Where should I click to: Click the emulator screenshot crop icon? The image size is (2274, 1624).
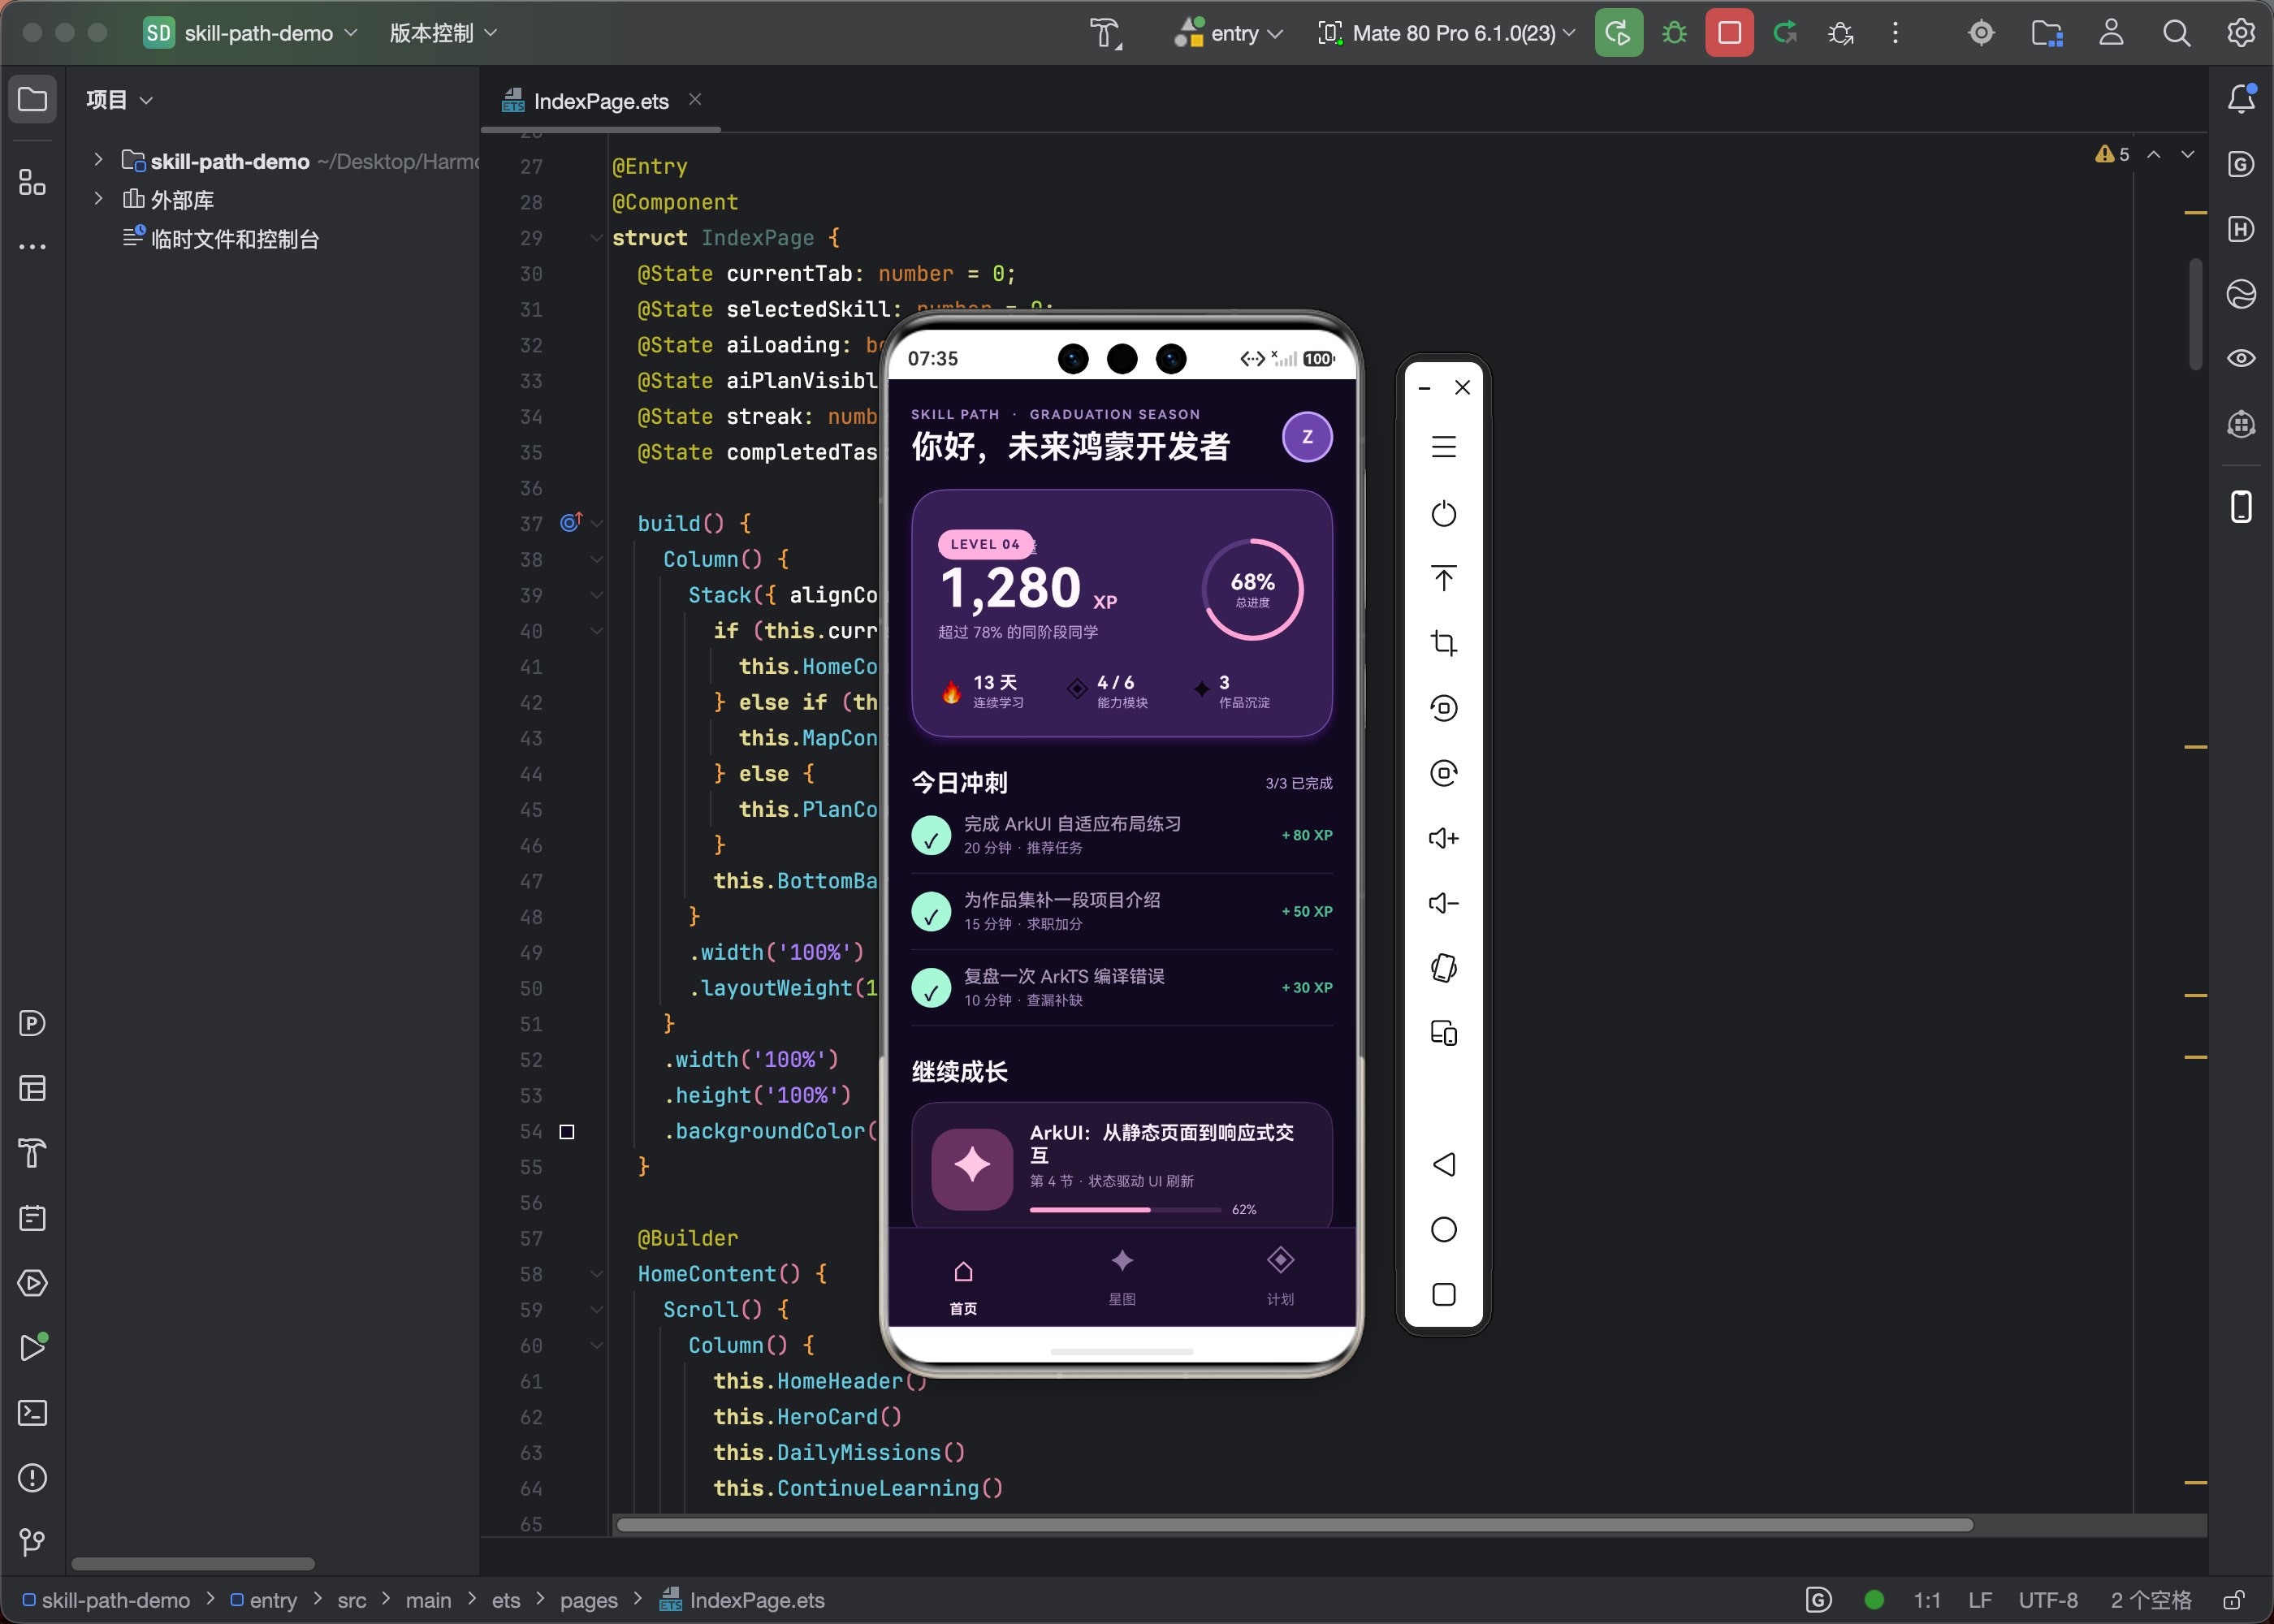click(x=1443, y=643)
